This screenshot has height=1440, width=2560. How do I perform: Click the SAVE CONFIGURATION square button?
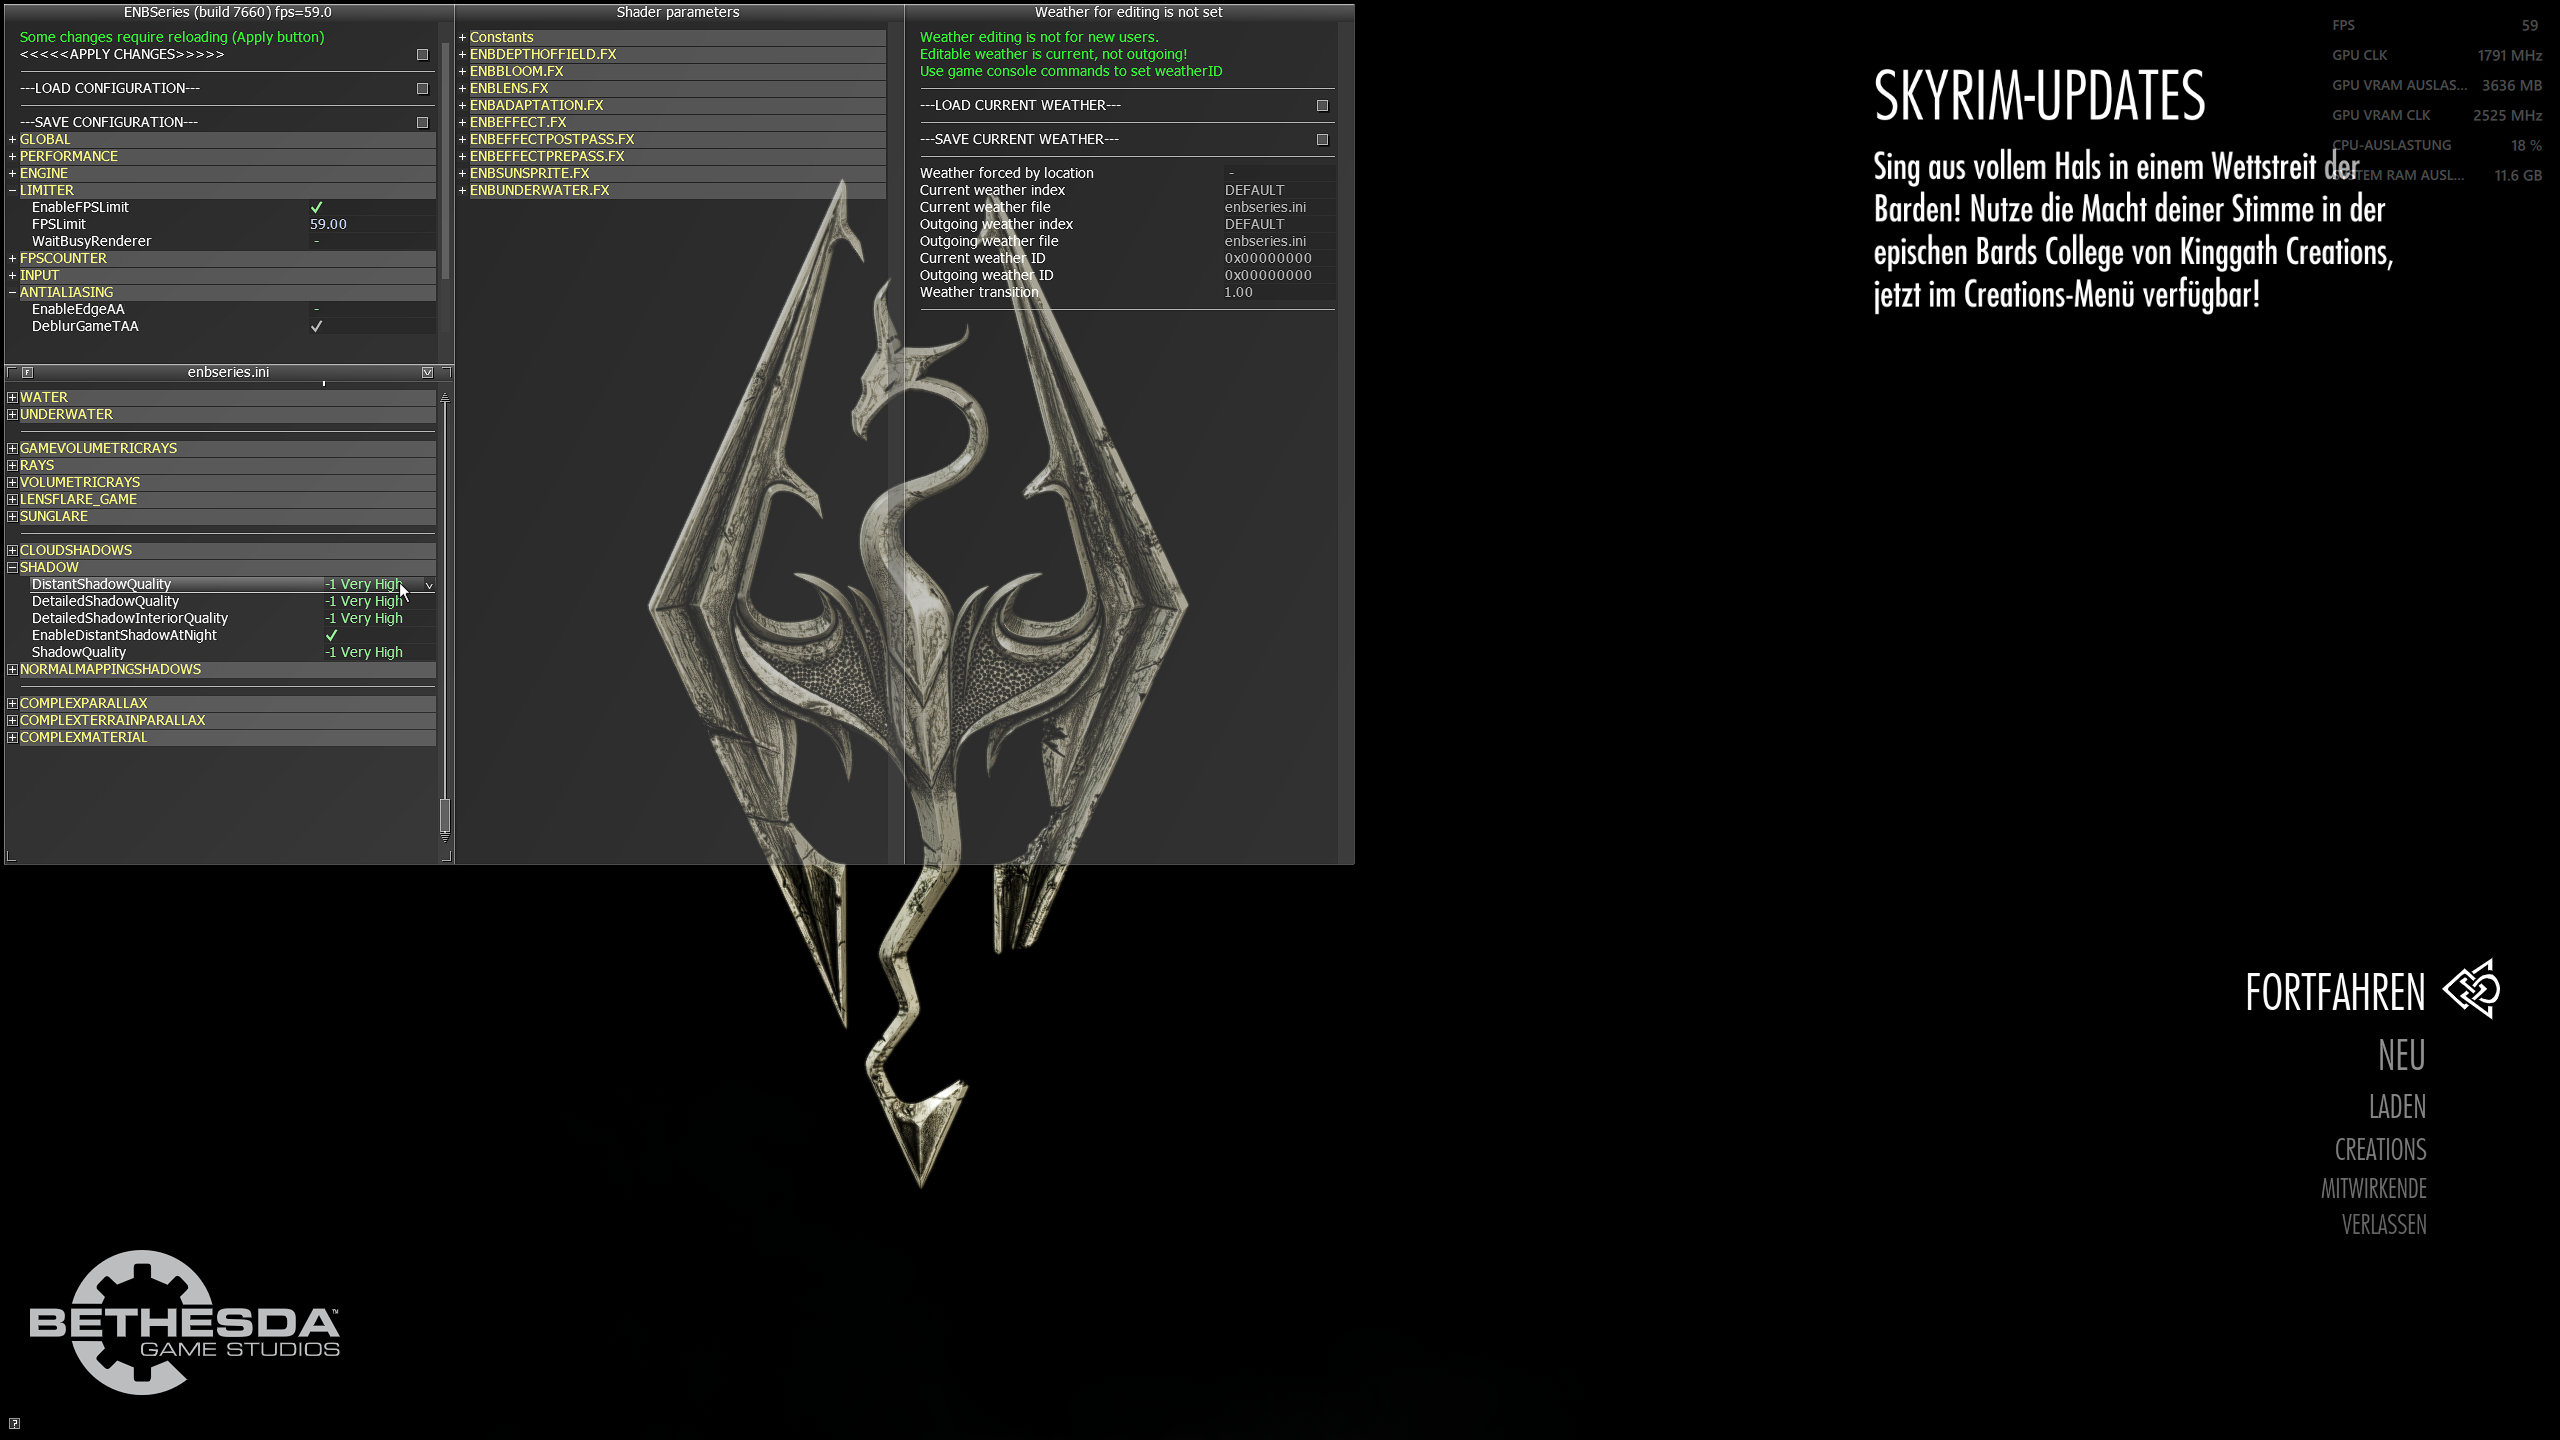tap(422, 123)
